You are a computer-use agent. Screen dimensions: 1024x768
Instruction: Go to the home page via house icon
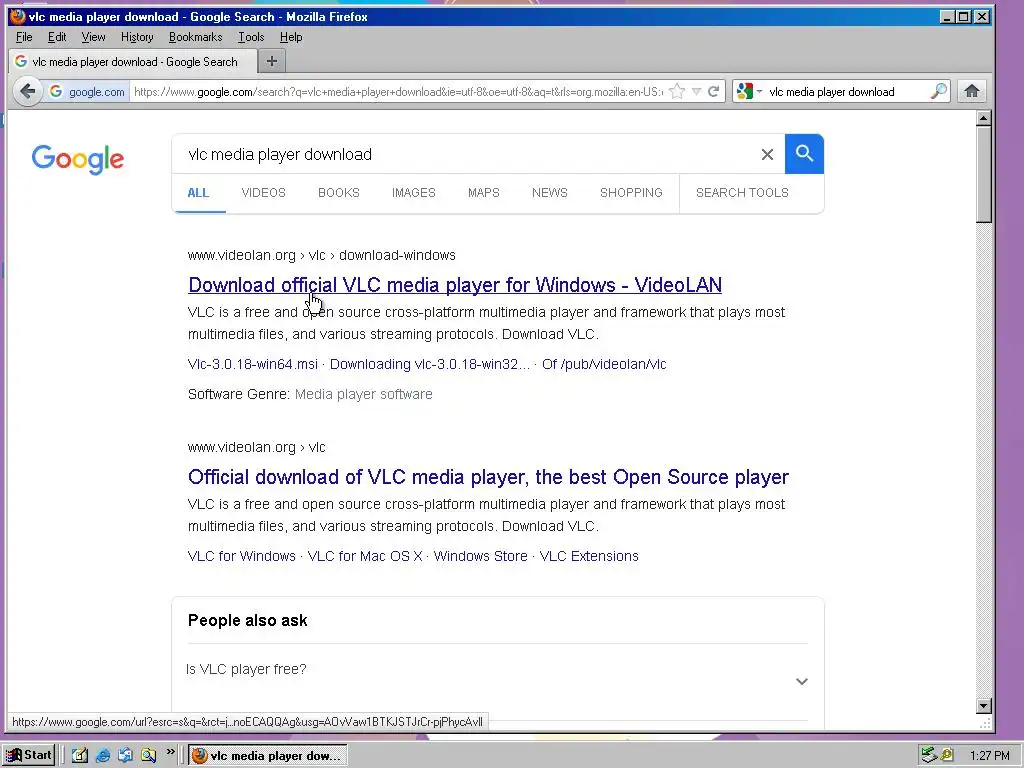pyautogui.click(x=972, y=91)
